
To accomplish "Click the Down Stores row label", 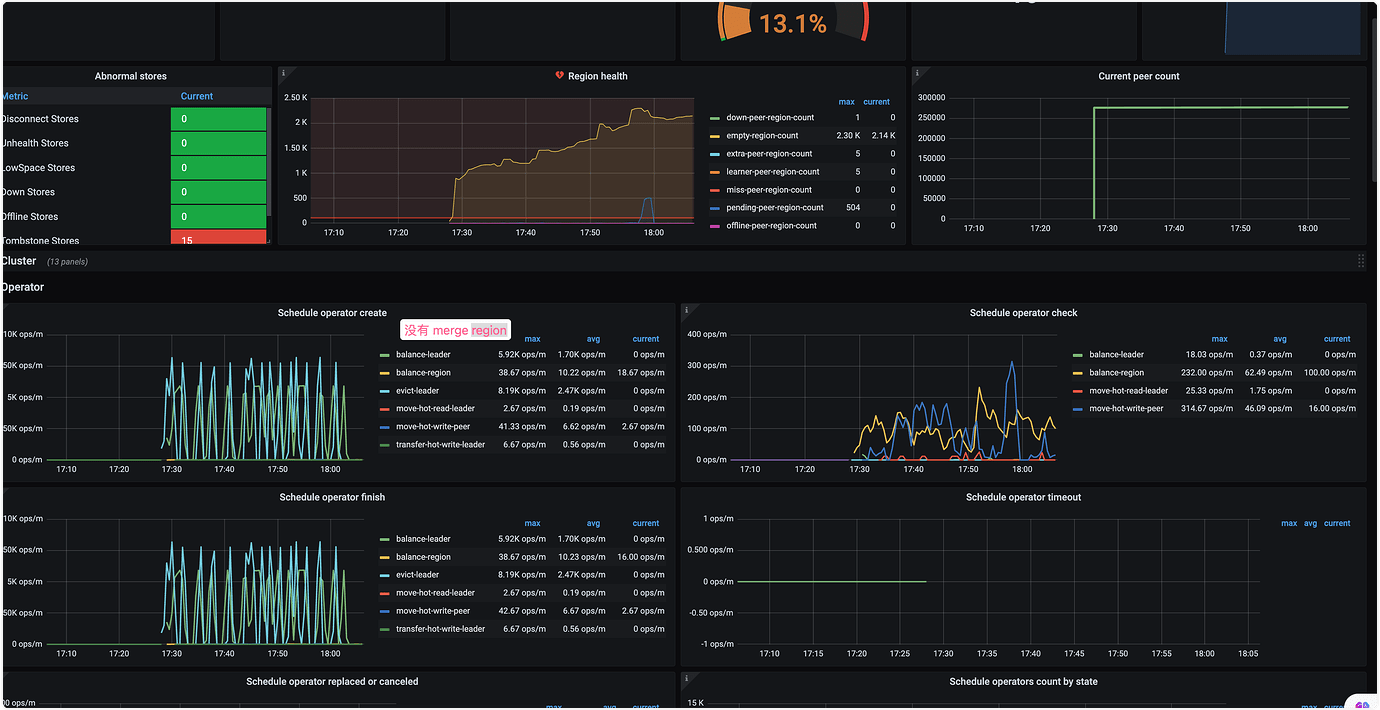I will pyautogui.click(x=28, y=192).
